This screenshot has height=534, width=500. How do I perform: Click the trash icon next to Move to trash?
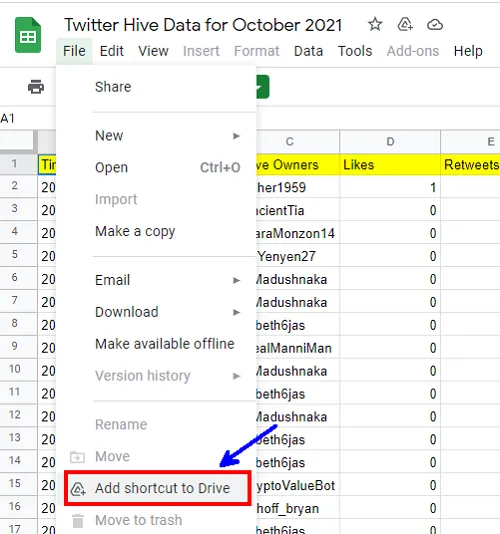(78, 521)
